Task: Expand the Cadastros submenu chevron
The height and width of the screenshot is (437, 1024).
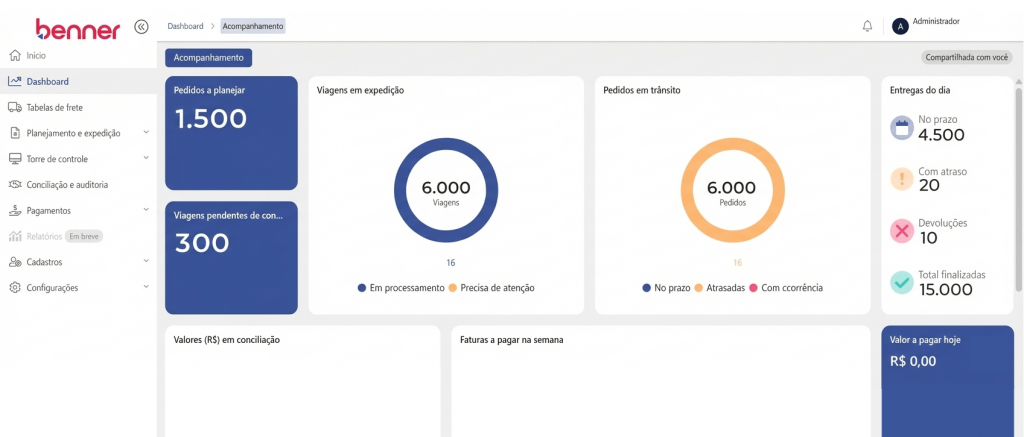Action: [146, 261]
